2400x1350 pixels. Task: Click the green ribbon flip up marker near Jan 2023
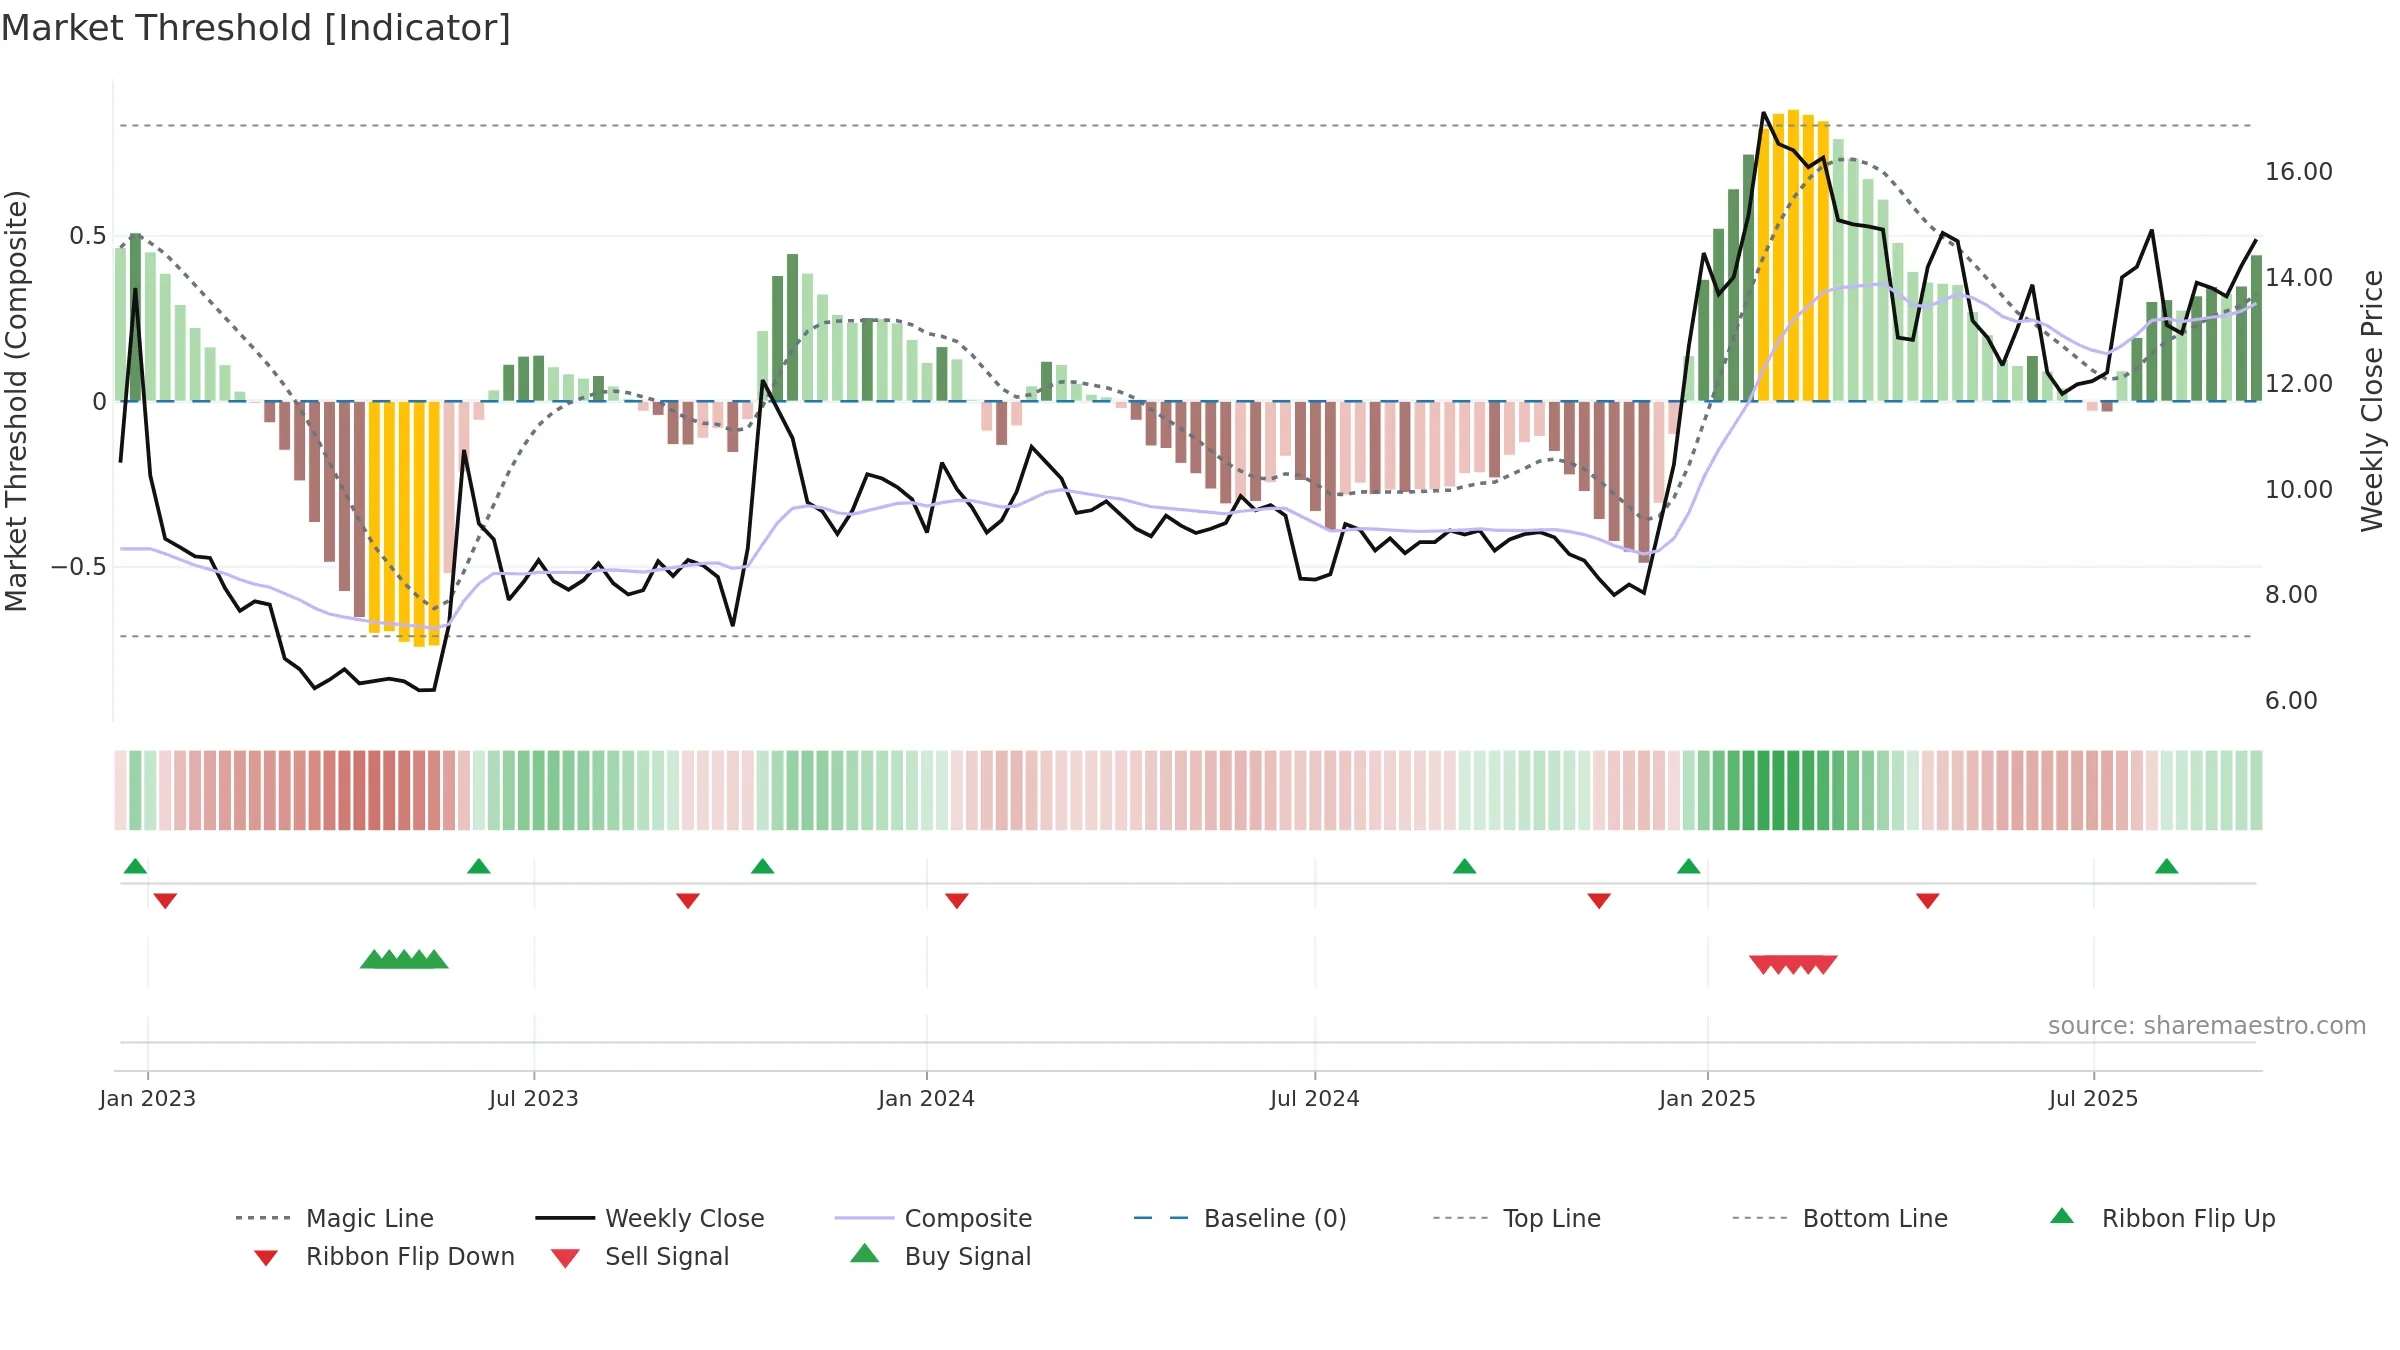pyautogui.click(x=135, y=866)
